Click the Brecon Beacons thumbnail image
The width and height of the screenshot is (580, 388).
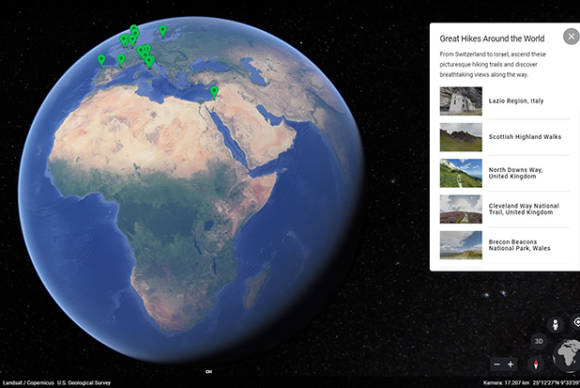461,245
